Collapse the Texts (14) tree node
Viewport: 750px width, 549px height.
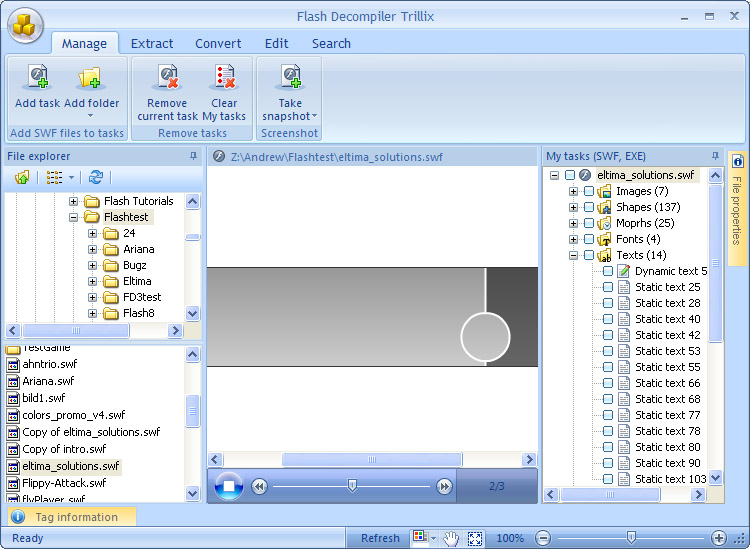click(x=574, y=255)
